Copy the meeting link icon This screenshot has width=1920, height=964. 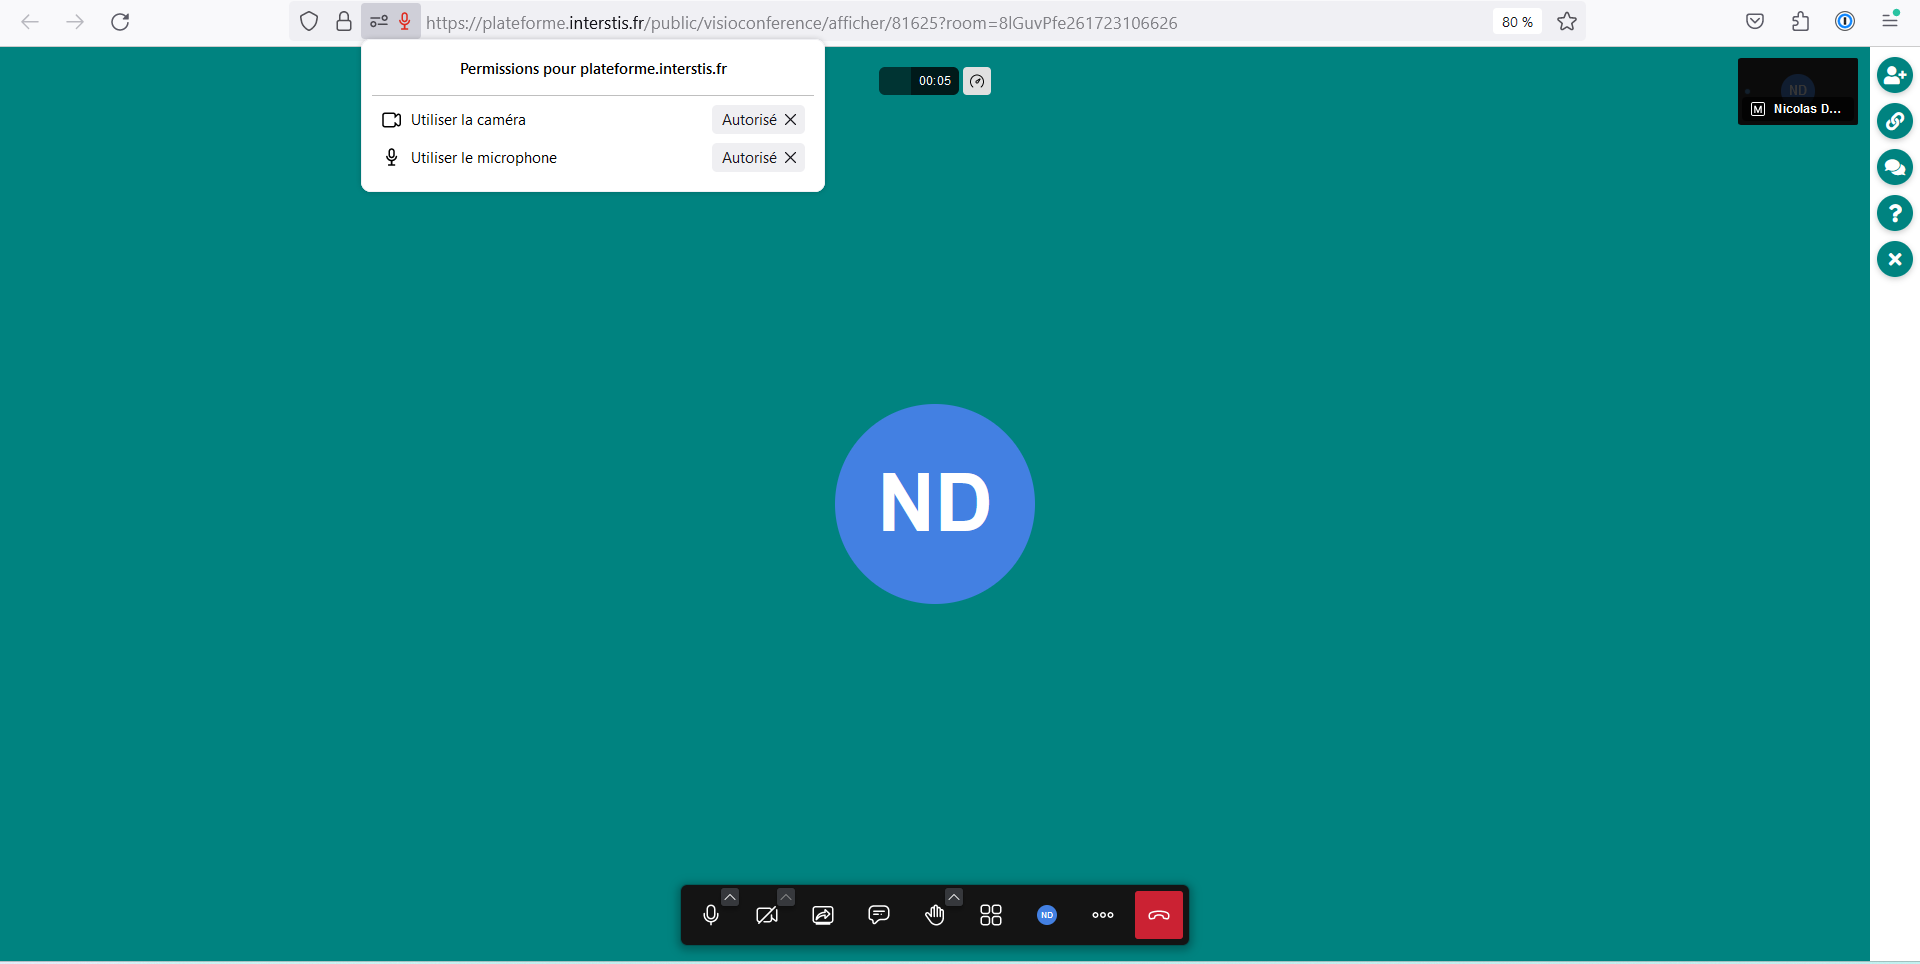1894,121
